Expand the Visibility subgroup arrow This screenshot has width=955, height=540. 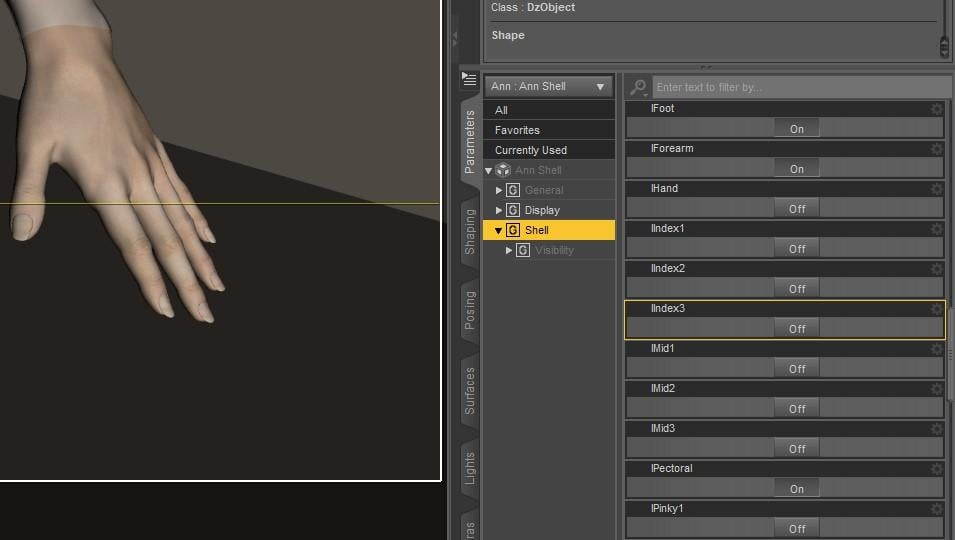pos(509,250)
